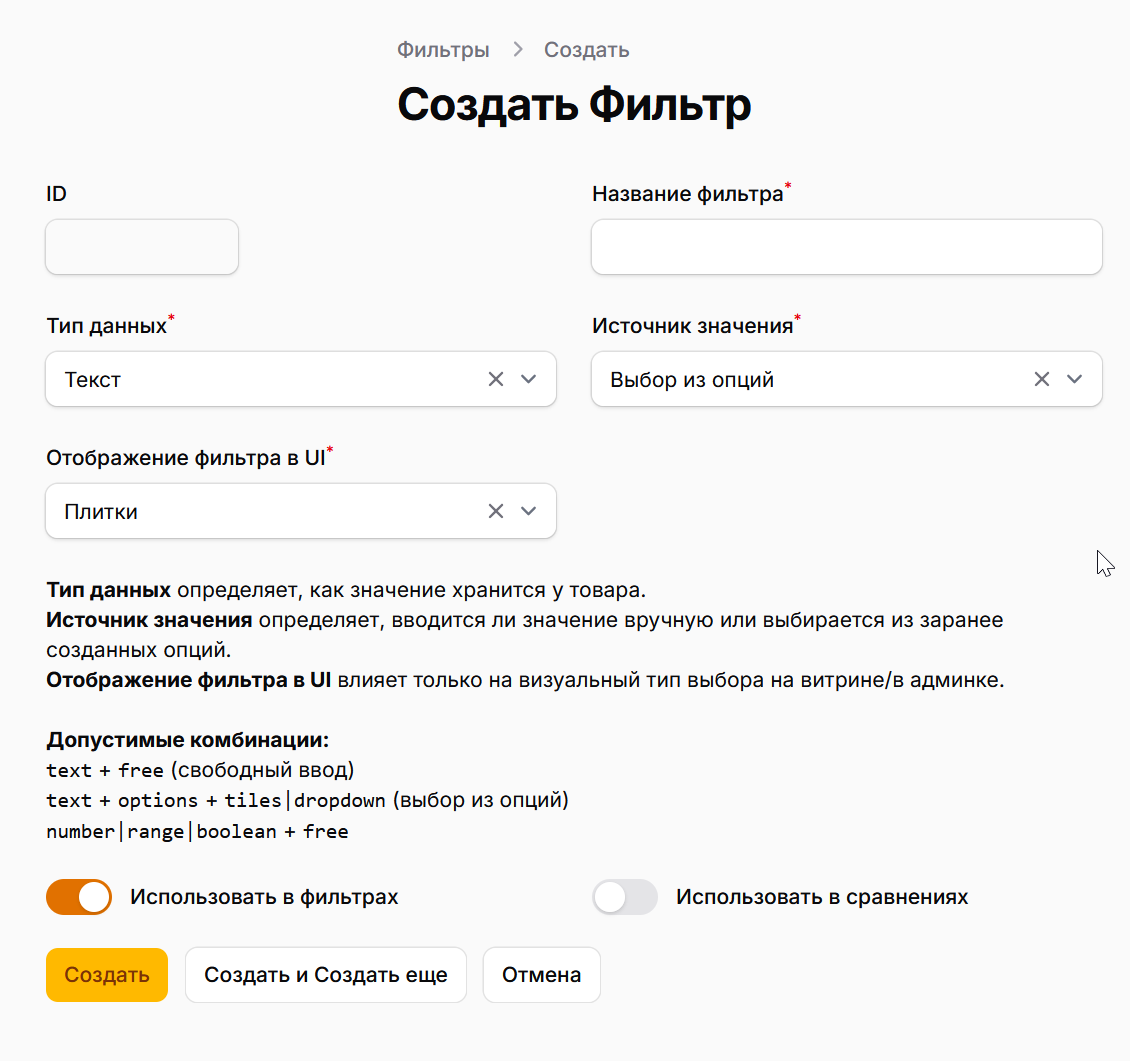Click Создать in the breadcrumb trail
1130x1061 pixels.
point(585,49)
